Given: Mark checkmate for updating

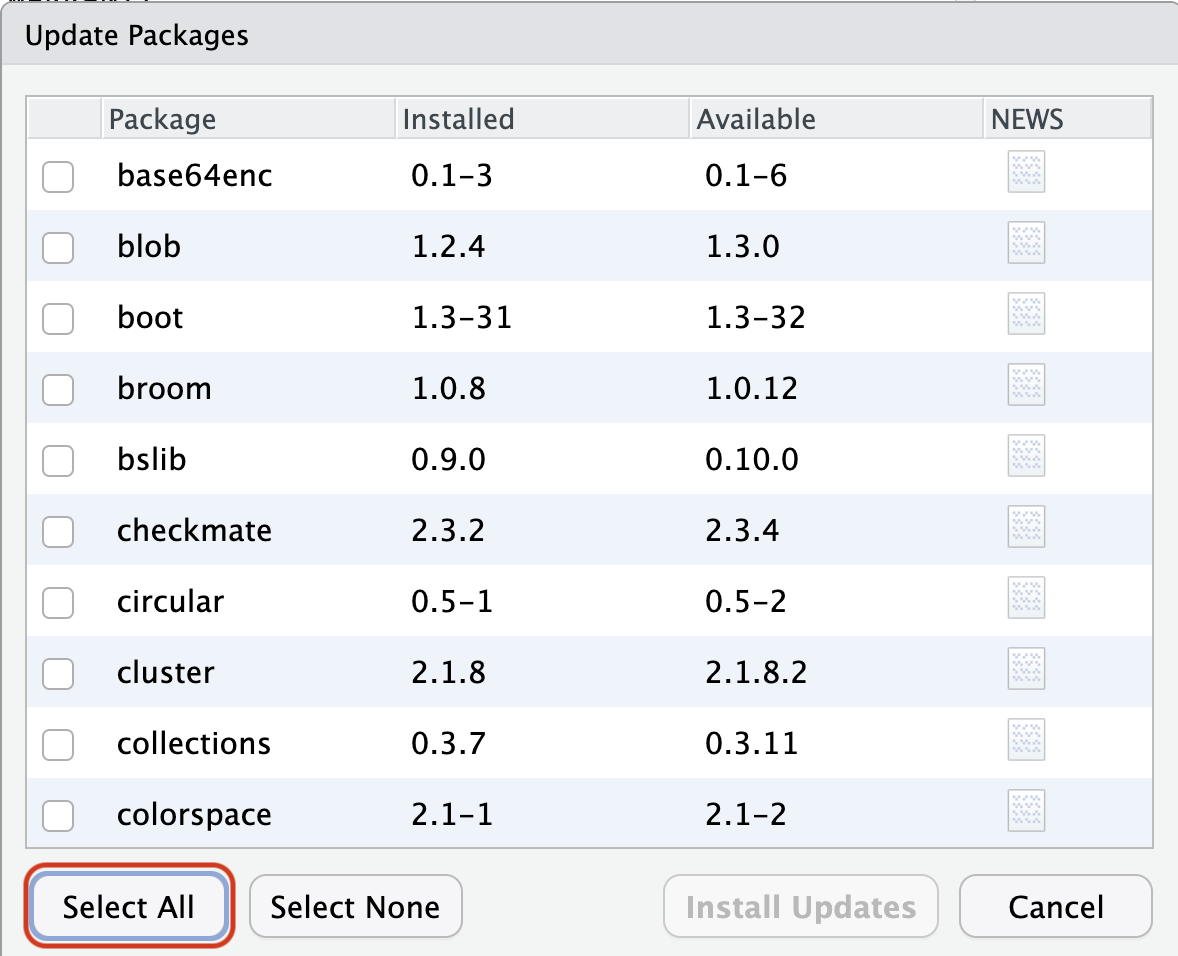Looking at the screenshot, I should (57, 532).
